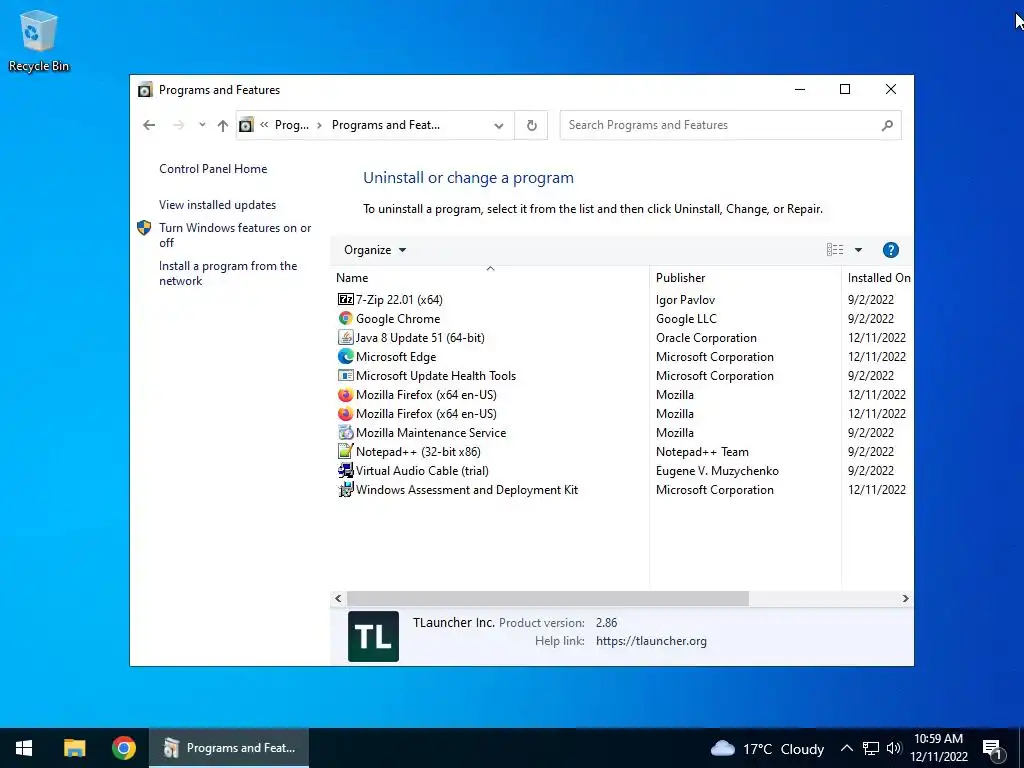The width and height of the screenshot is (1024, 768).
Task: Click the 7-Zip program icon
Action: coord(345,300)
